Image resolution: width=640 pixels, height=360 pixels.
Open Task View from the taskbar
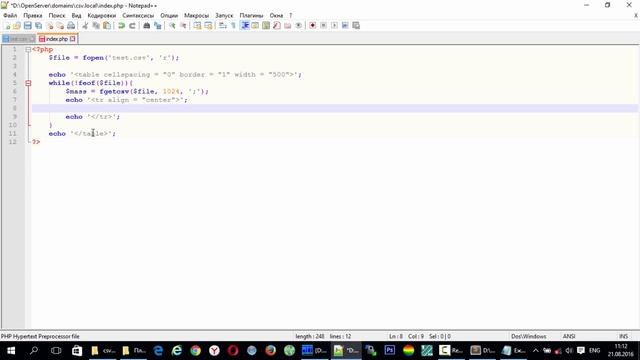coord(56,351)
